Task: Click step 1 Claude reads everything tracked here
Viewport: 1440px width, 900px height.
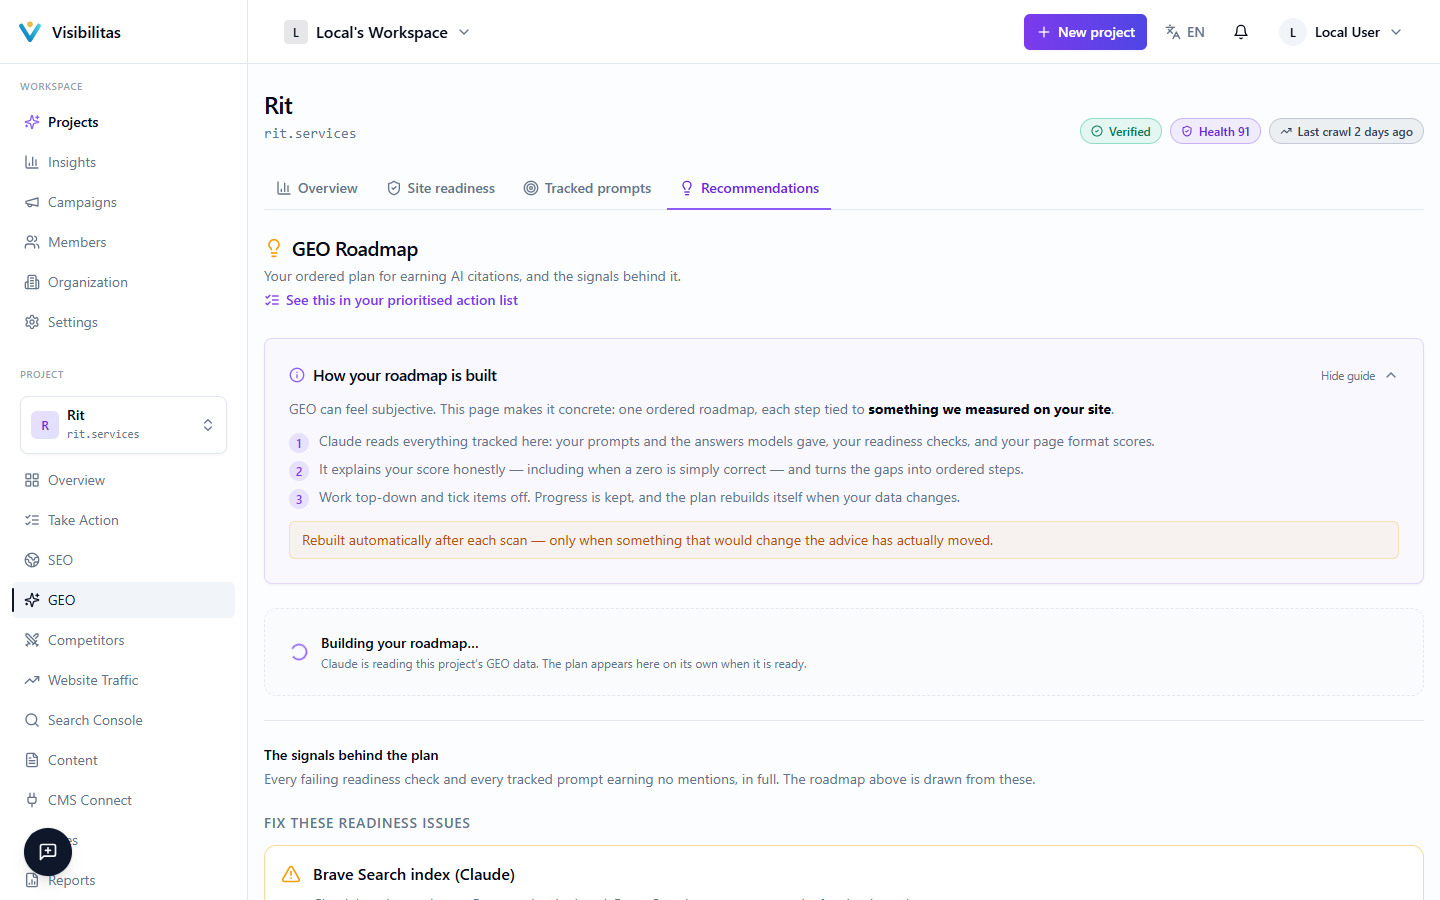Action: tap(736, 441)
